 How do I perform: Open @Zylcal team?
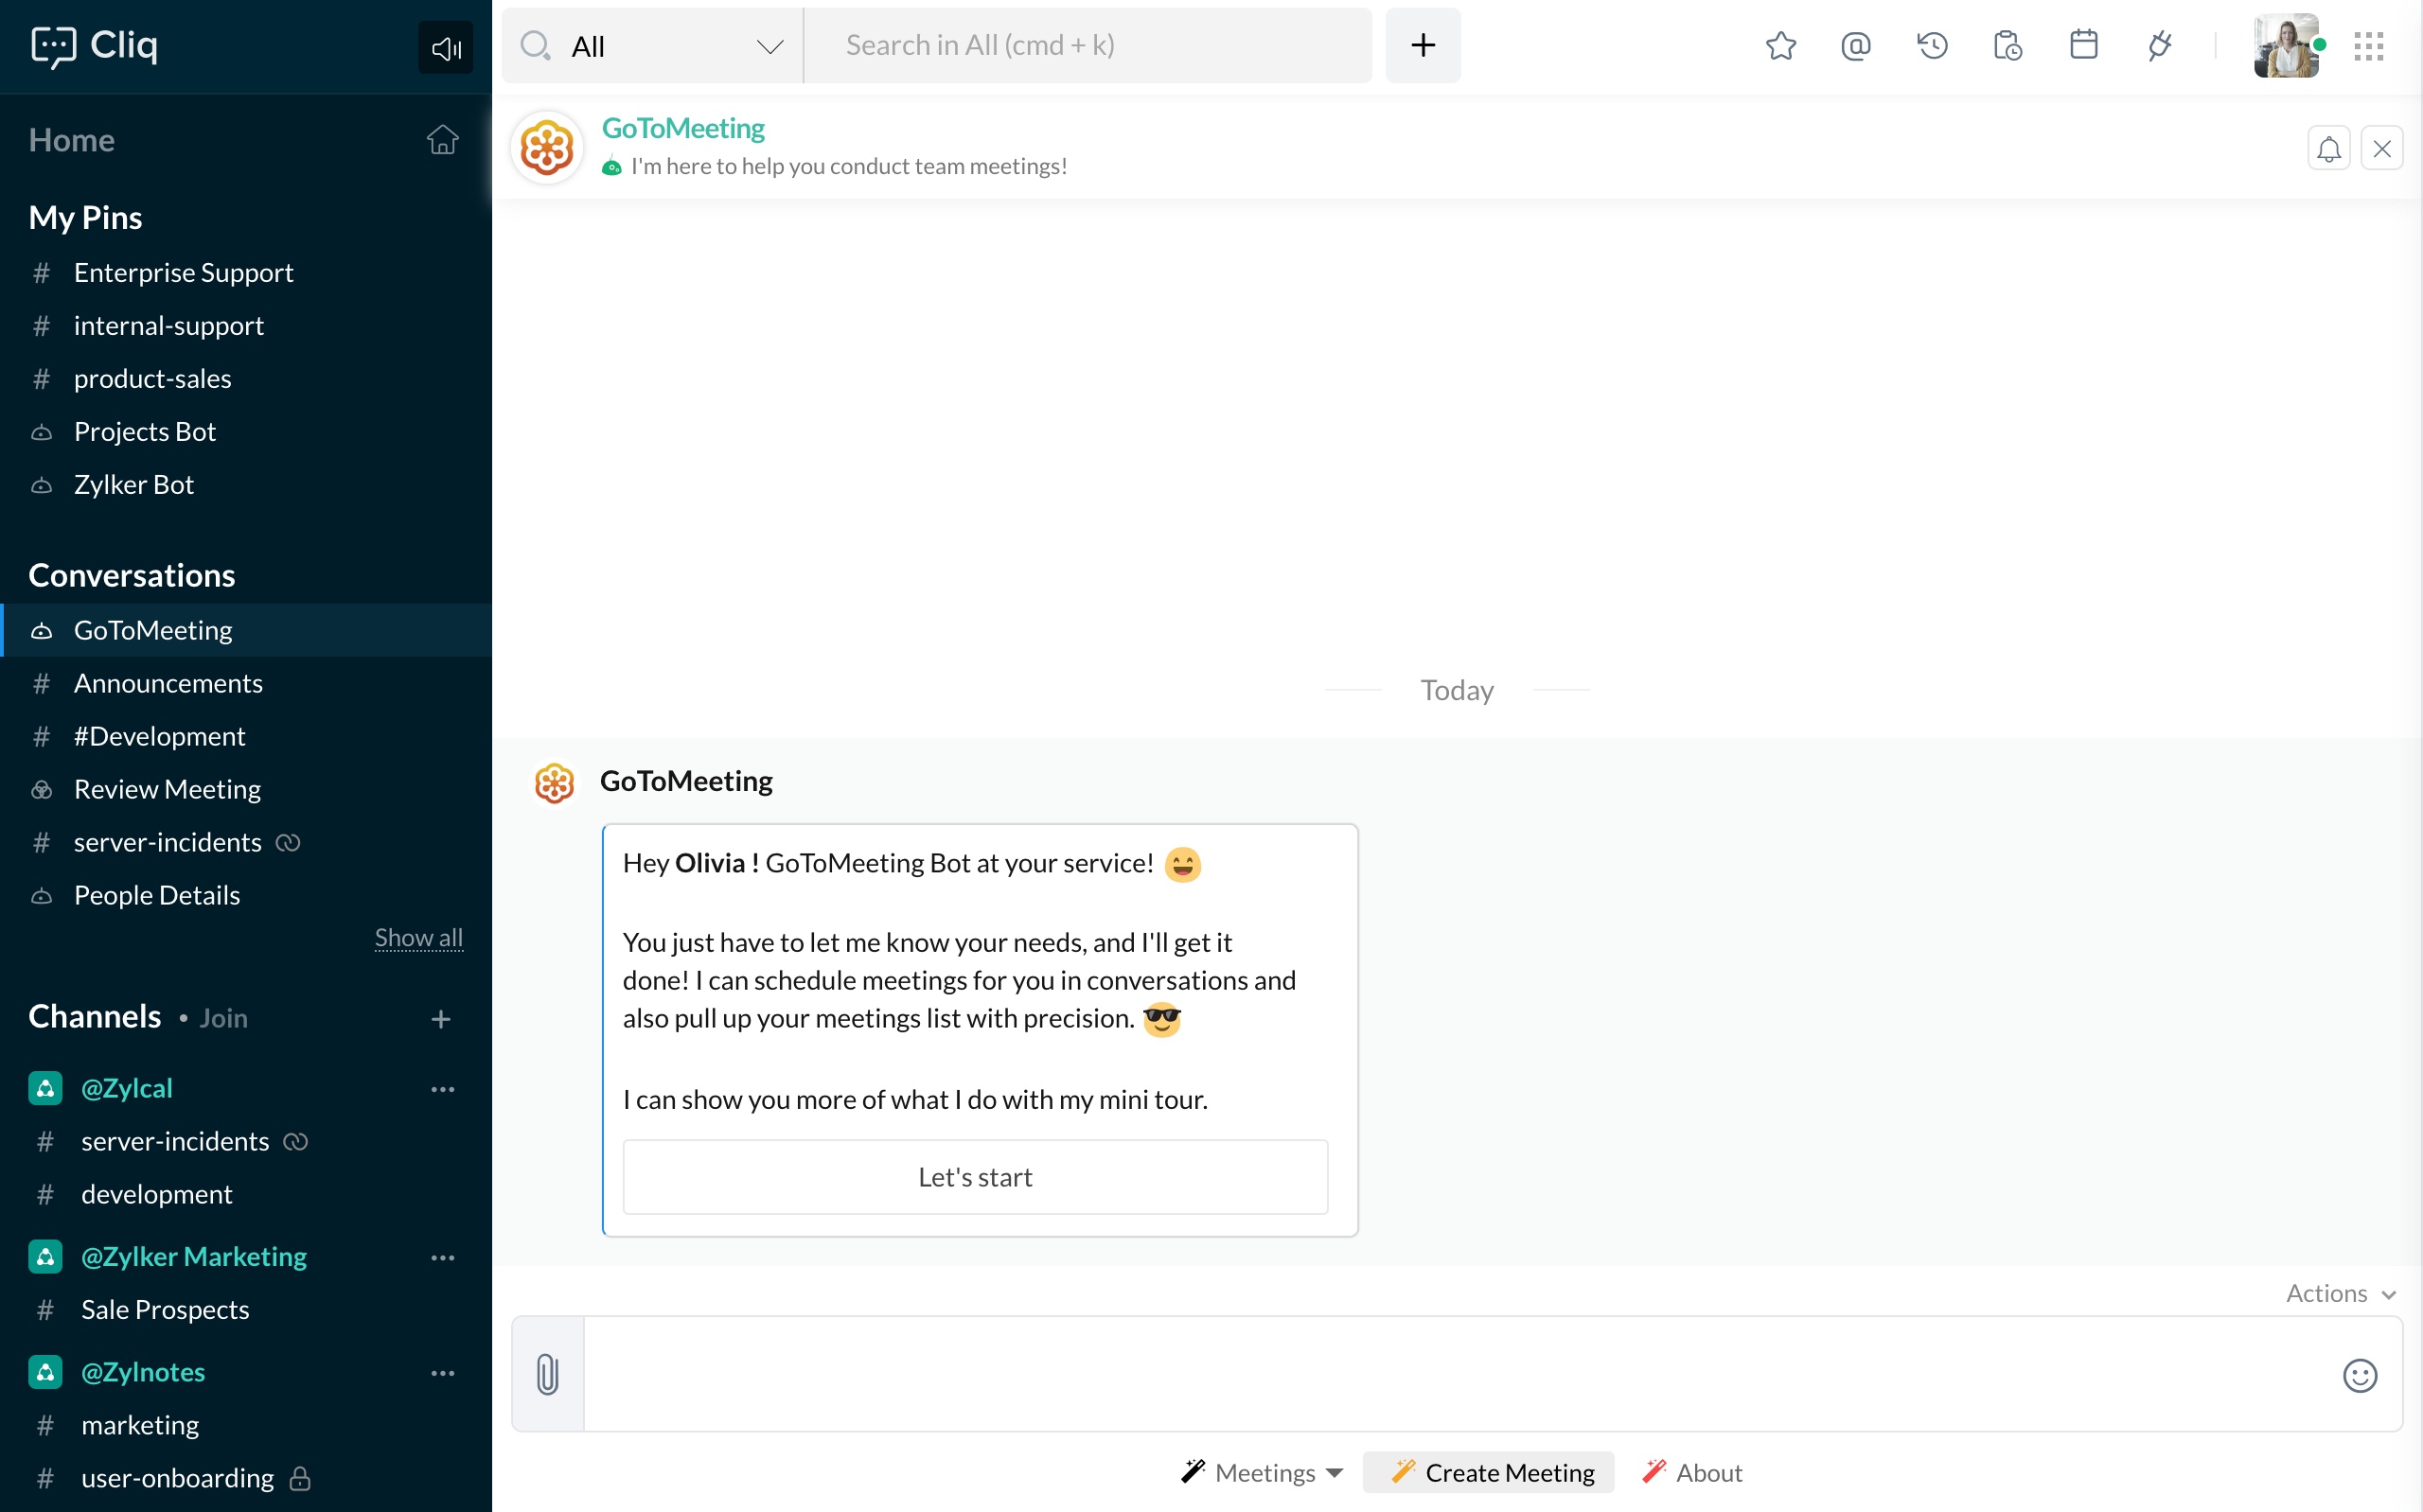(127, 1088)
